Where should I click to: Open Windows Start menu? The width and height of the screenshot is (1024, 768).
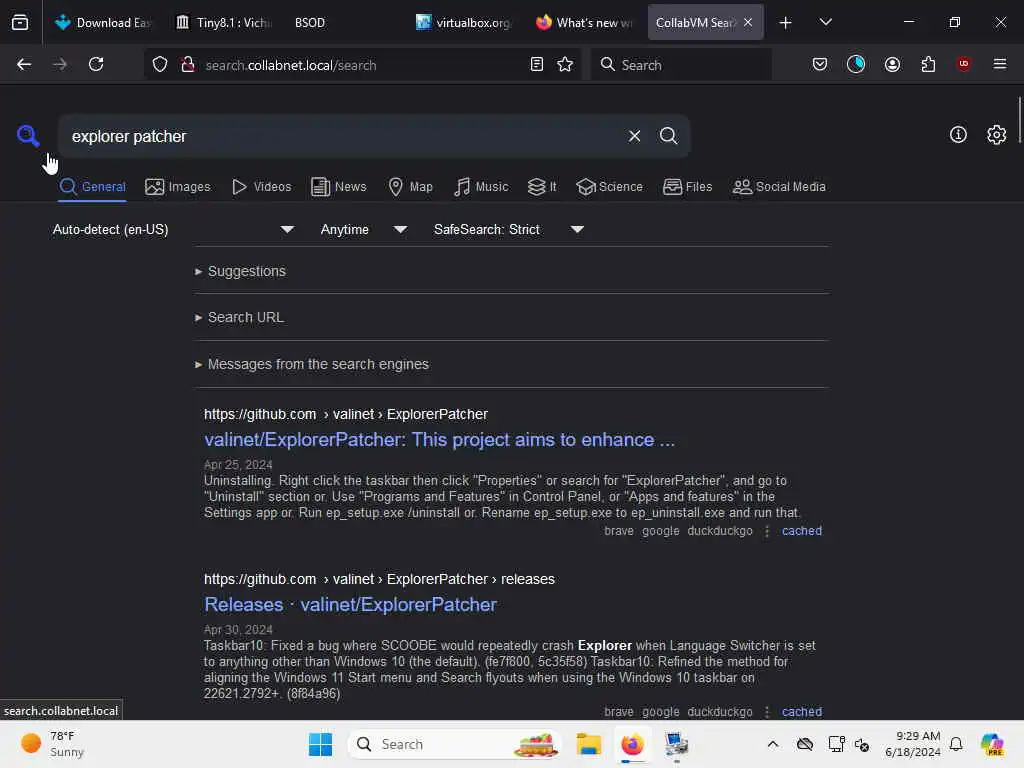point(320,744)
